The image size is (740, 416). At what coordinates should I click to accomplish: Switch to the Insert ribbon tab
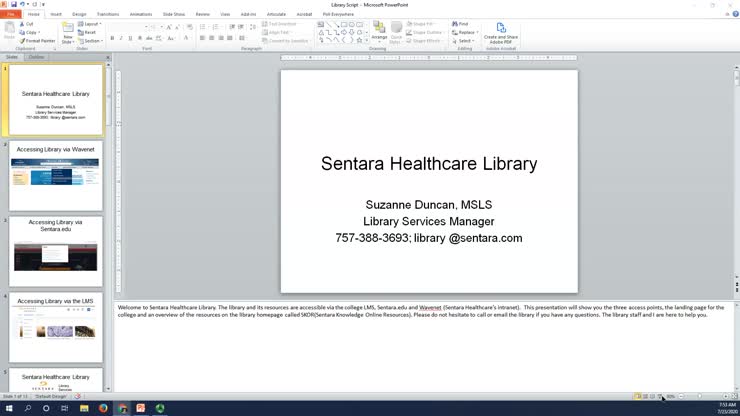56,14
